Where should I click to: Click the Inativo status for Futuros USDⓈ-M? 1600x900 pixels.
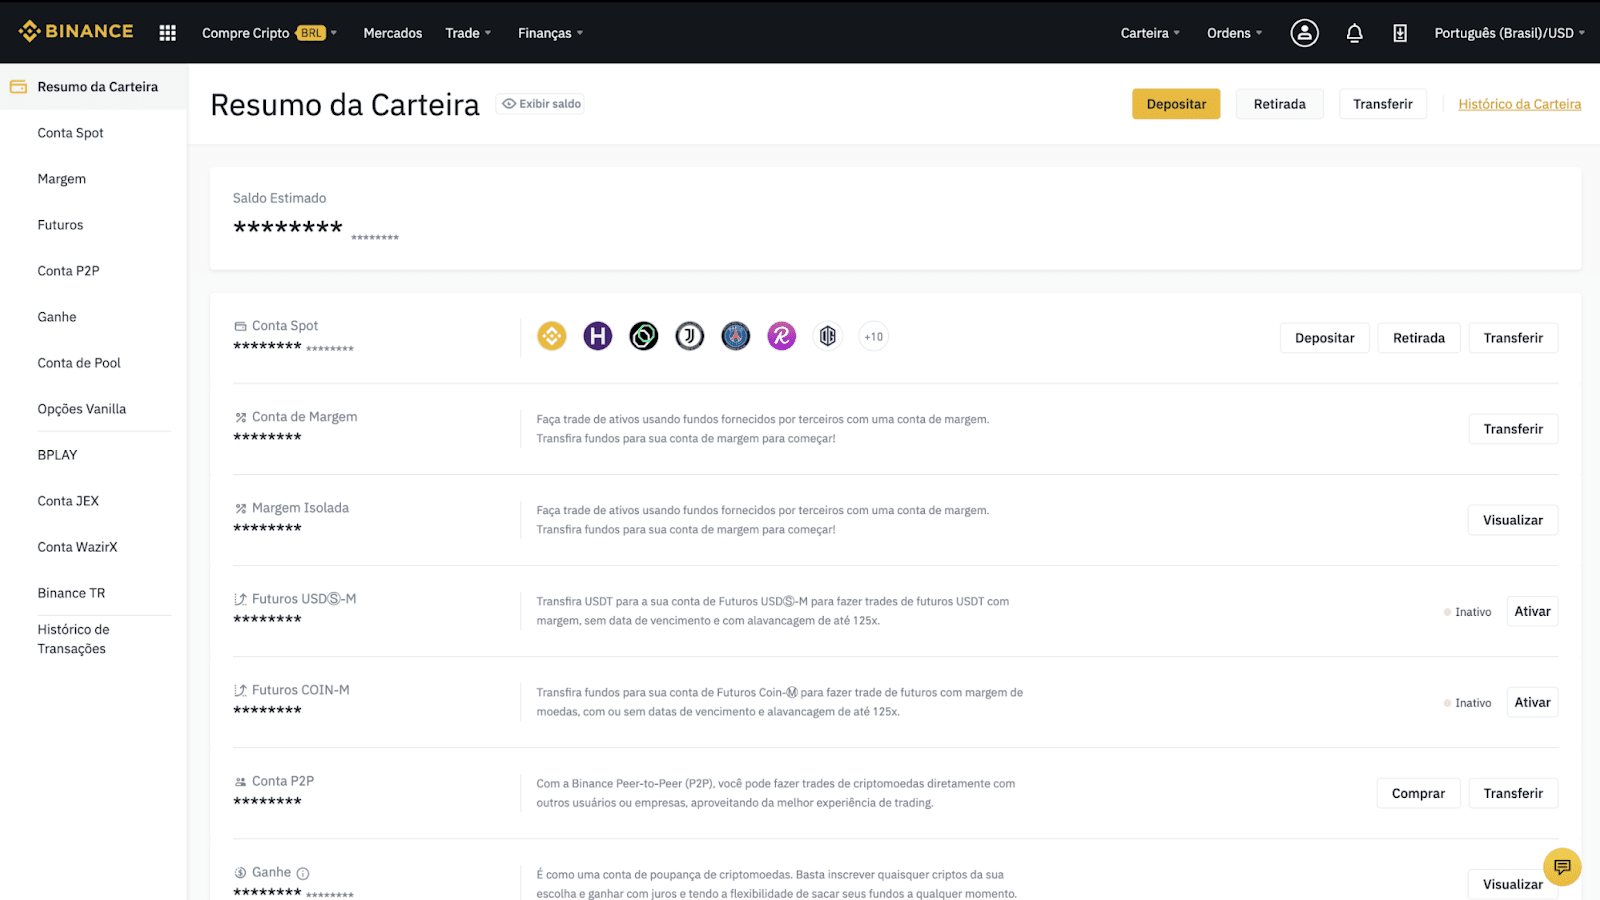(x=1468, y=612)
